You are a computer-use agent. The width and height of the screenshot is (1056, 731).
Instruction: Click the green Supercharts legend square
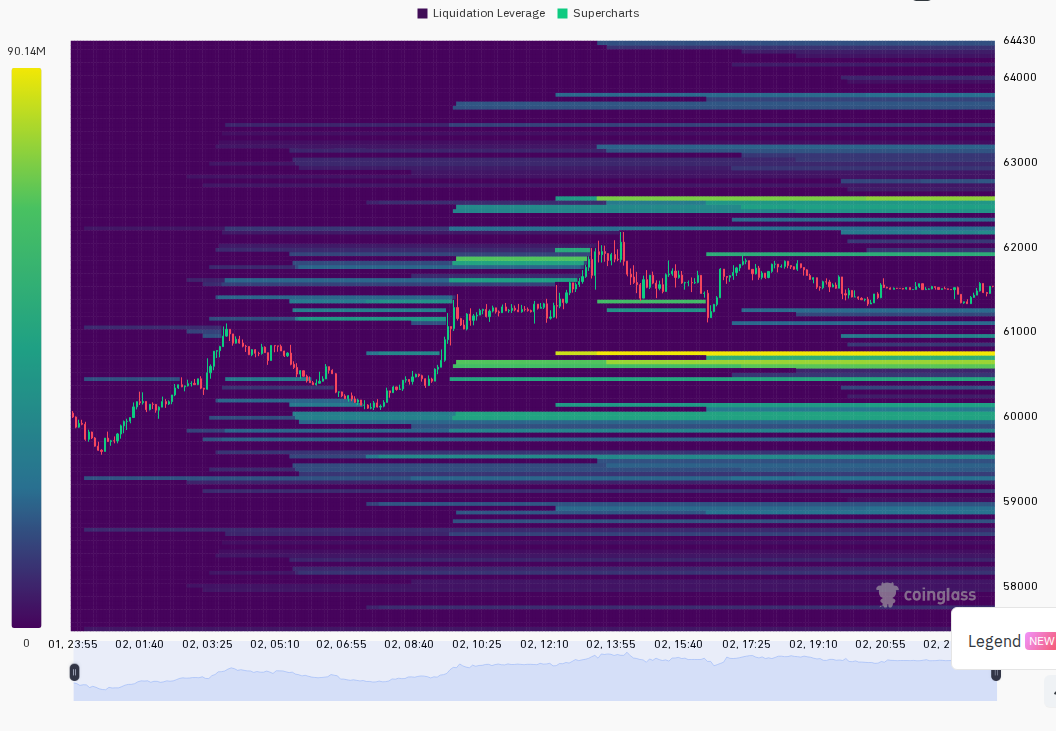coord(563,13)
